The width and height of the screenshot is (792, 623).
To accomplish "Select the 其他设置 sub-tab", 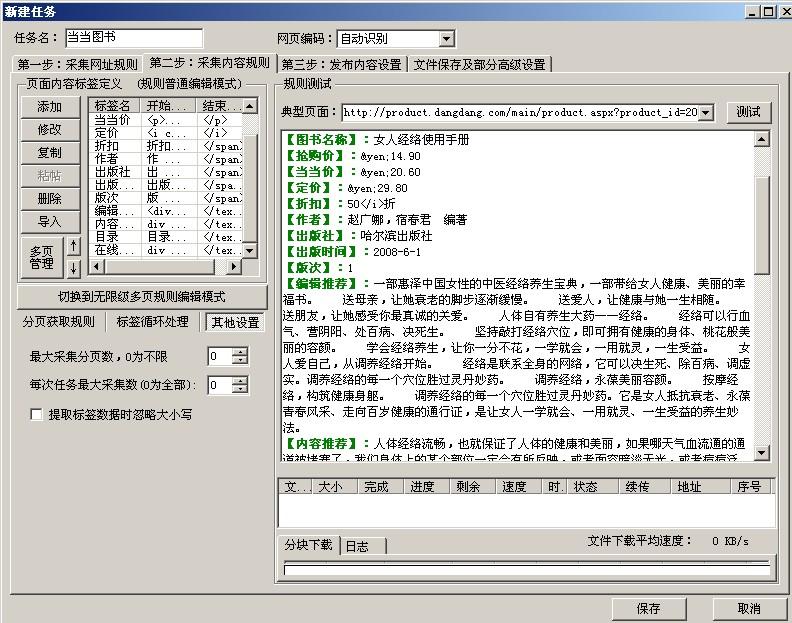I will [x=235, y=322].
